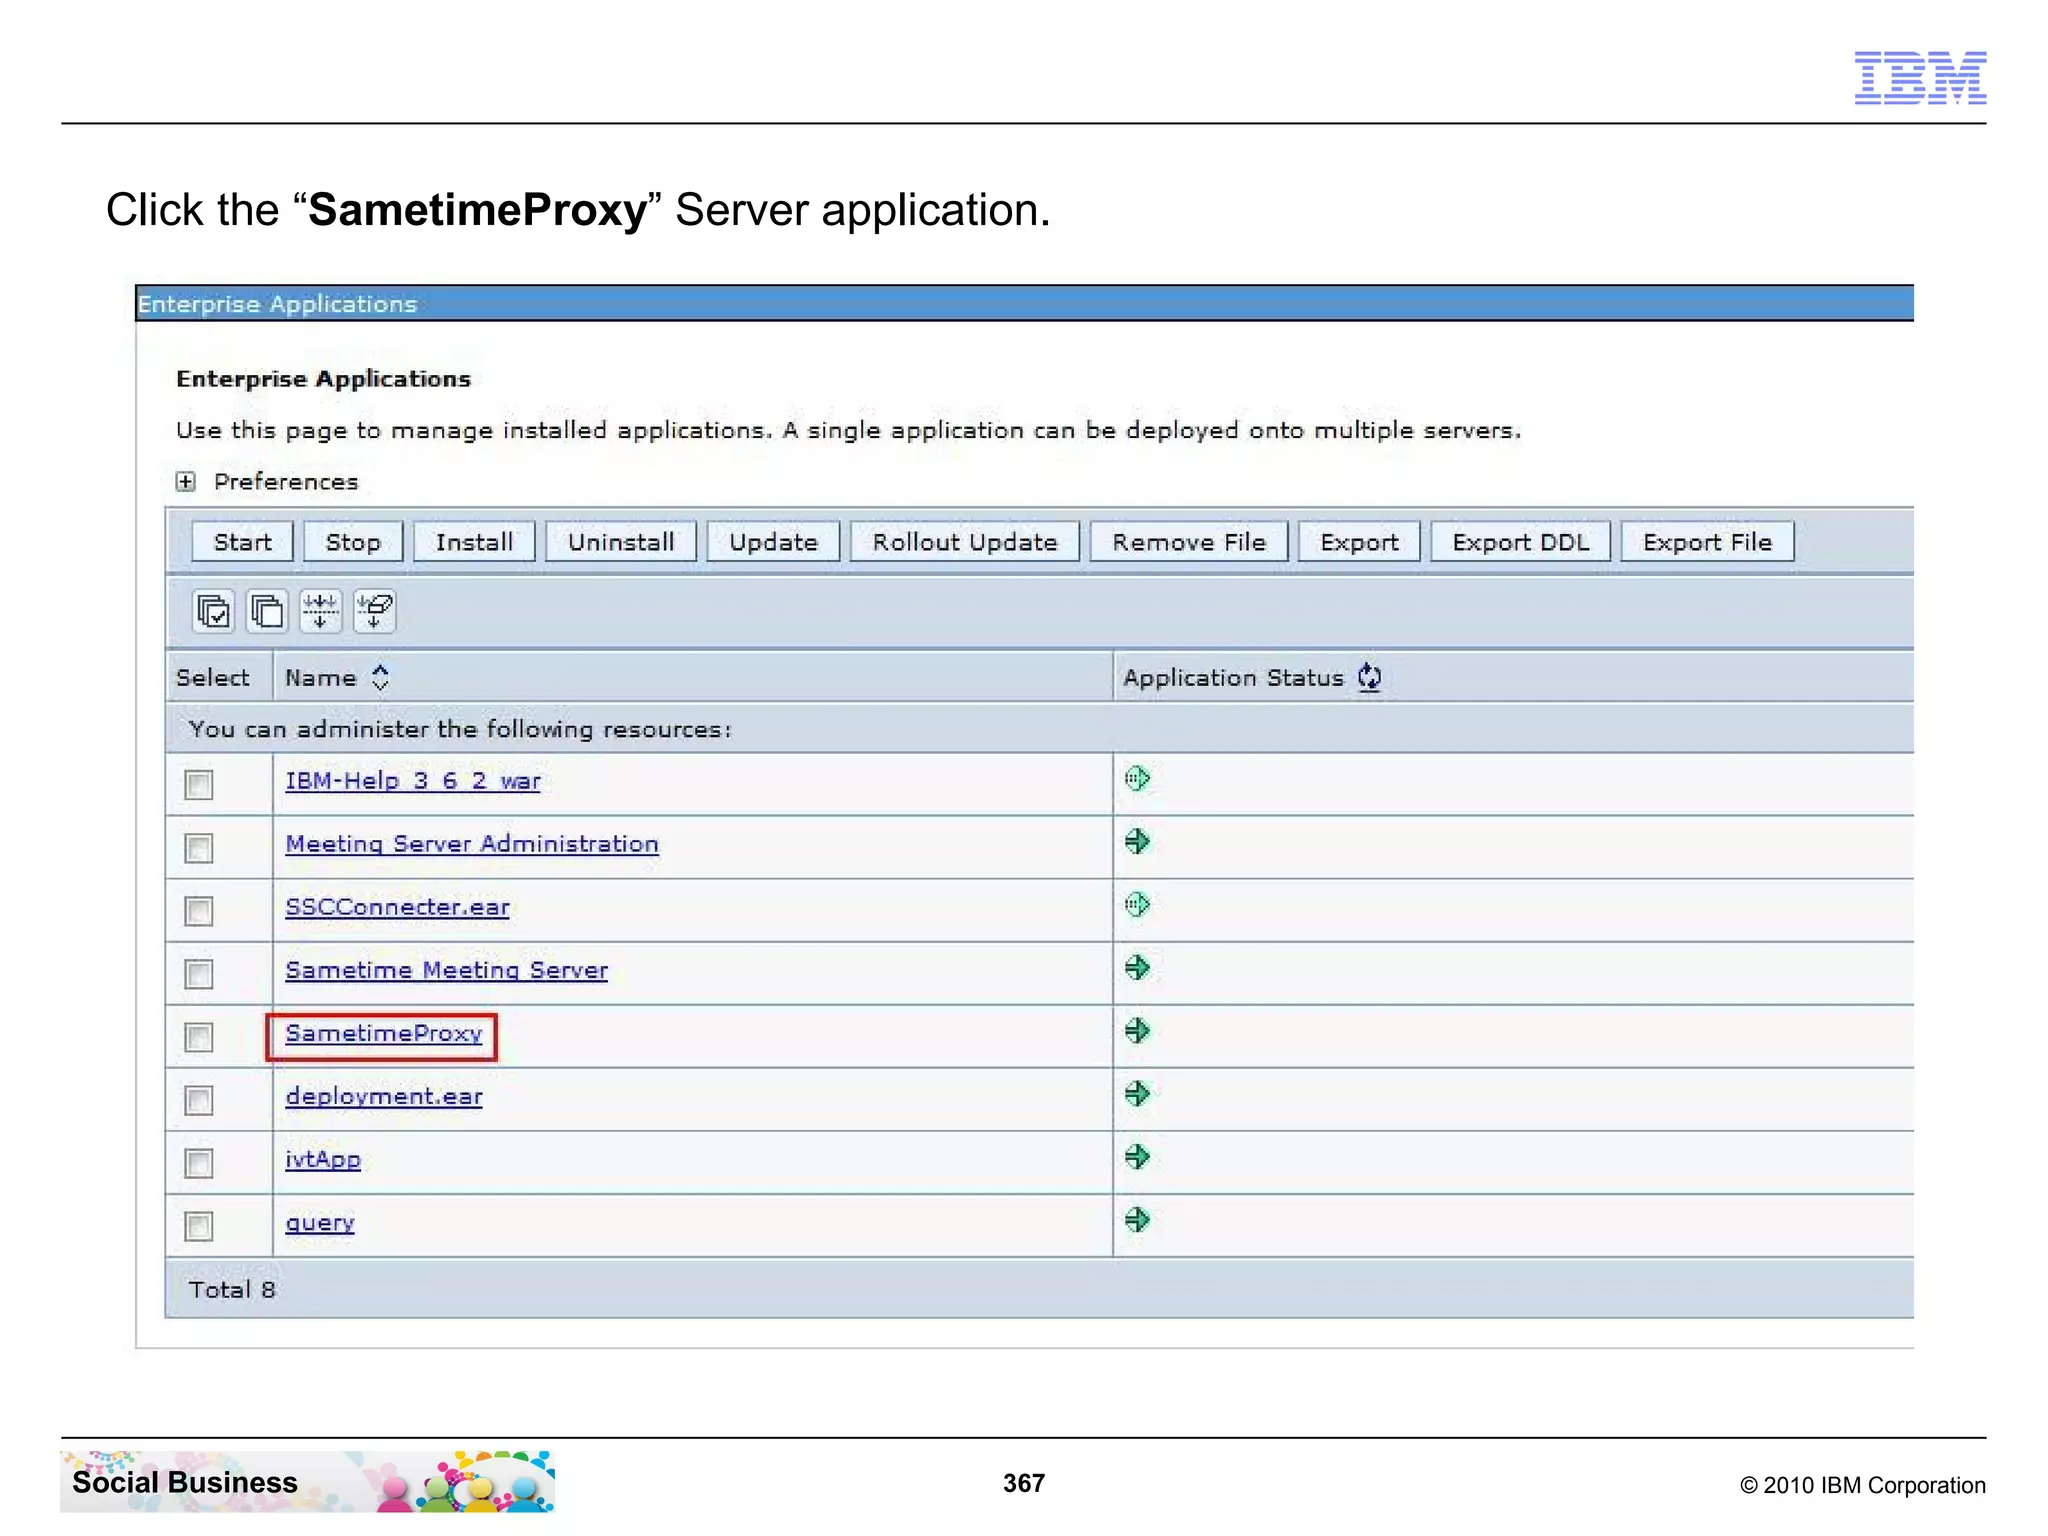Check the IBM-Help_3_6_2_war checkbox
Screen dimensions: 2048x1536
199,785
